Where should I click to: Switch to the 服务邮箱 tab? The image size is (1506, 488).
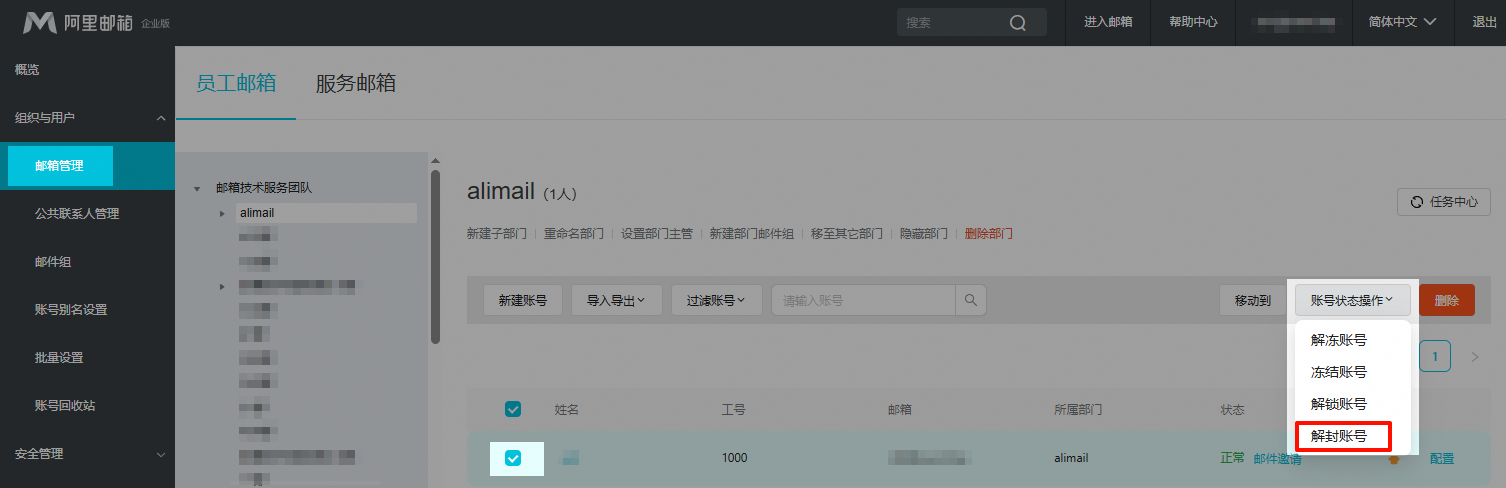tap(355, 84)
